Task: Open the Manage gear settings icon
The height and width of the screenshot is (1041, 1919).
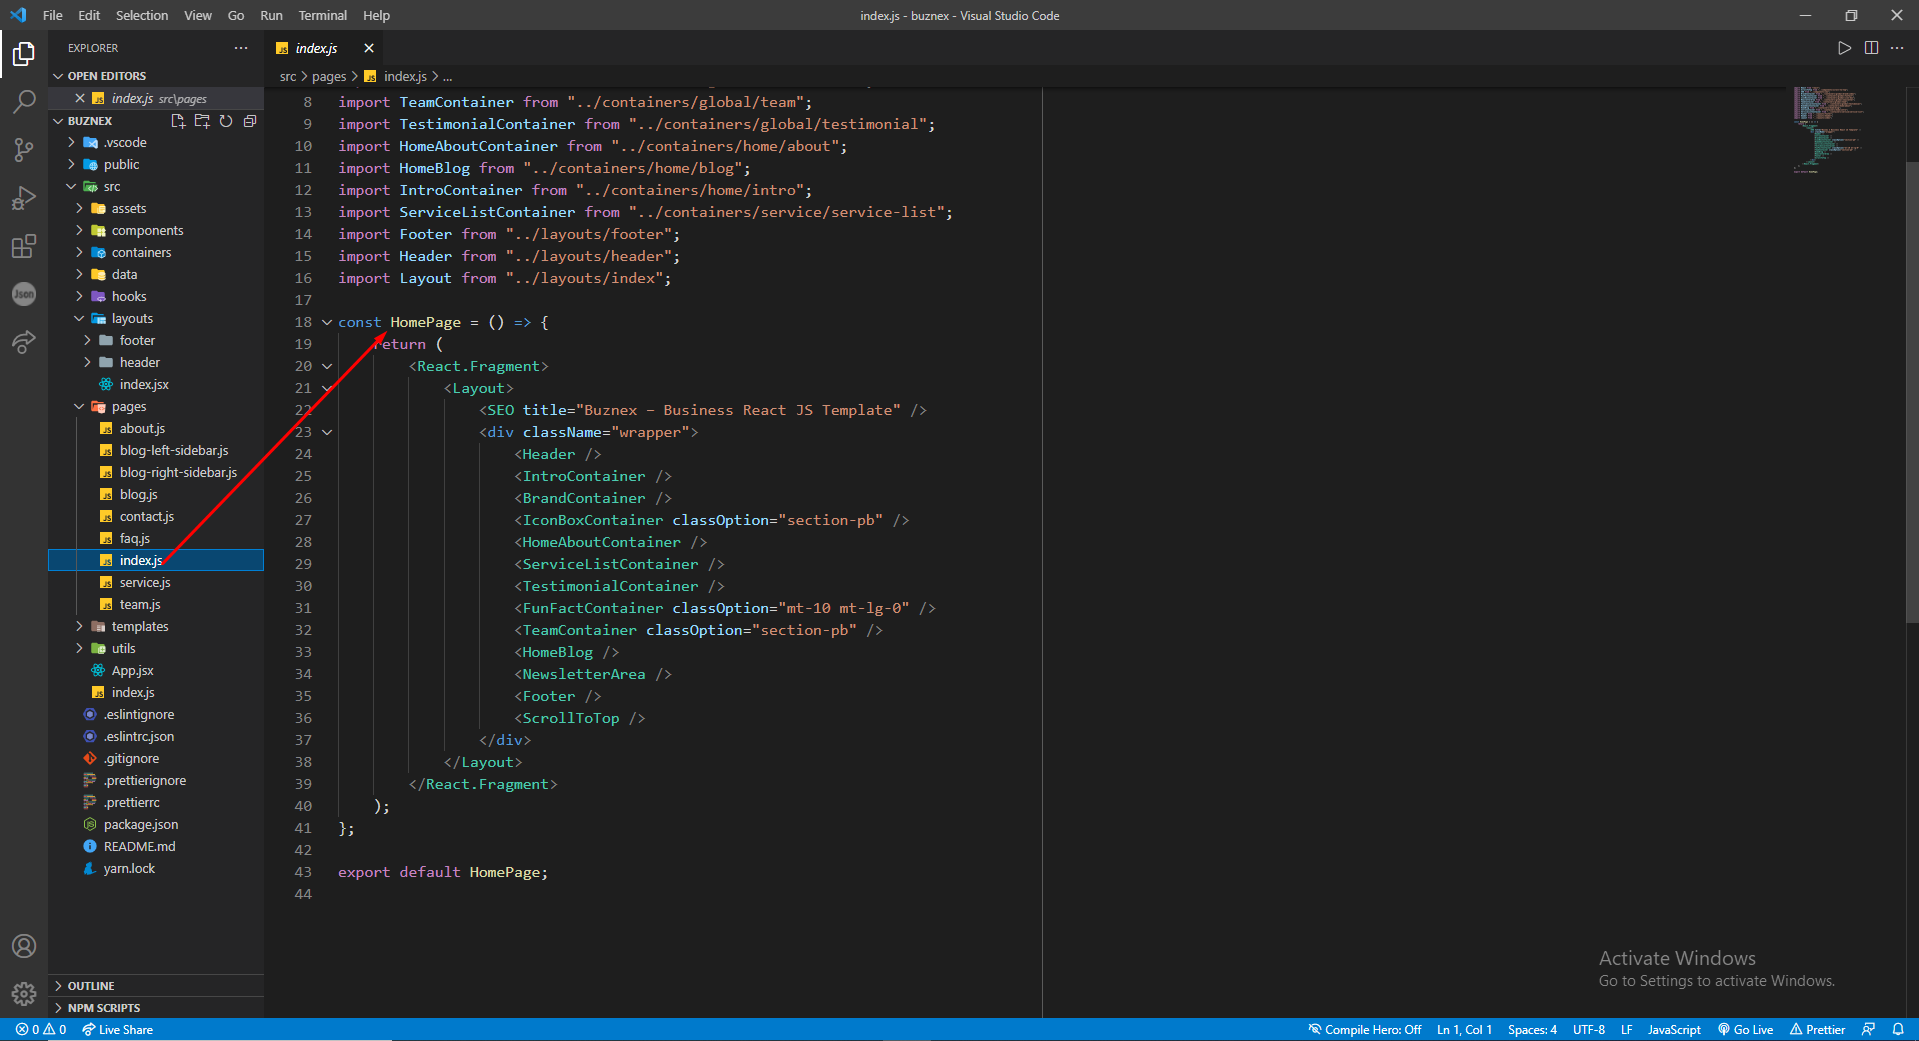Action: [x=24, y=994]
